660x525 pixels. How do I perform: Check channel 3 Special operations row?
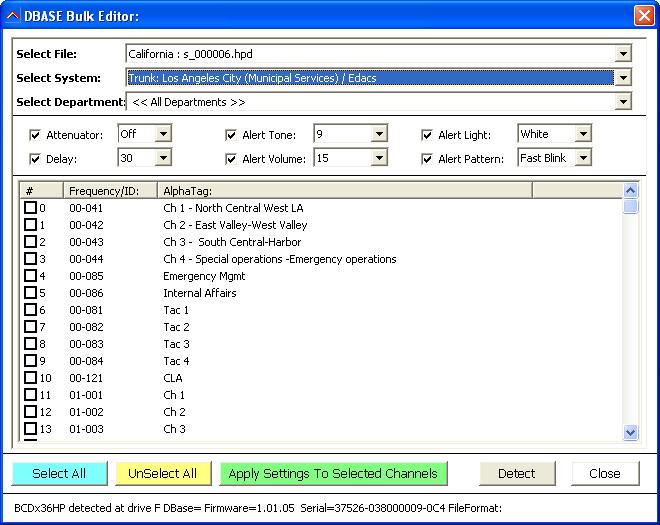tap(30, 259)
